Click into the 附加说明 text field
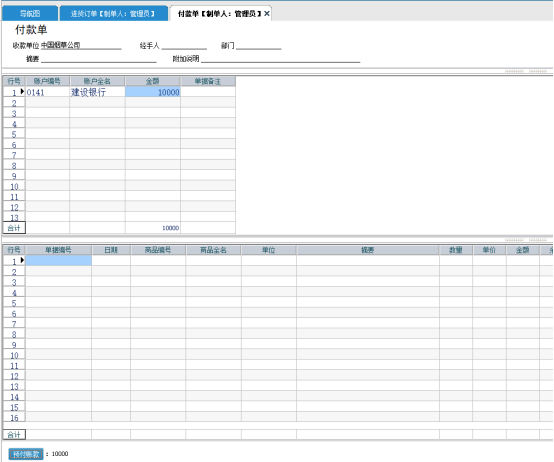The width and height of the screenshot is (554, 462). click(x=281, y=59)
